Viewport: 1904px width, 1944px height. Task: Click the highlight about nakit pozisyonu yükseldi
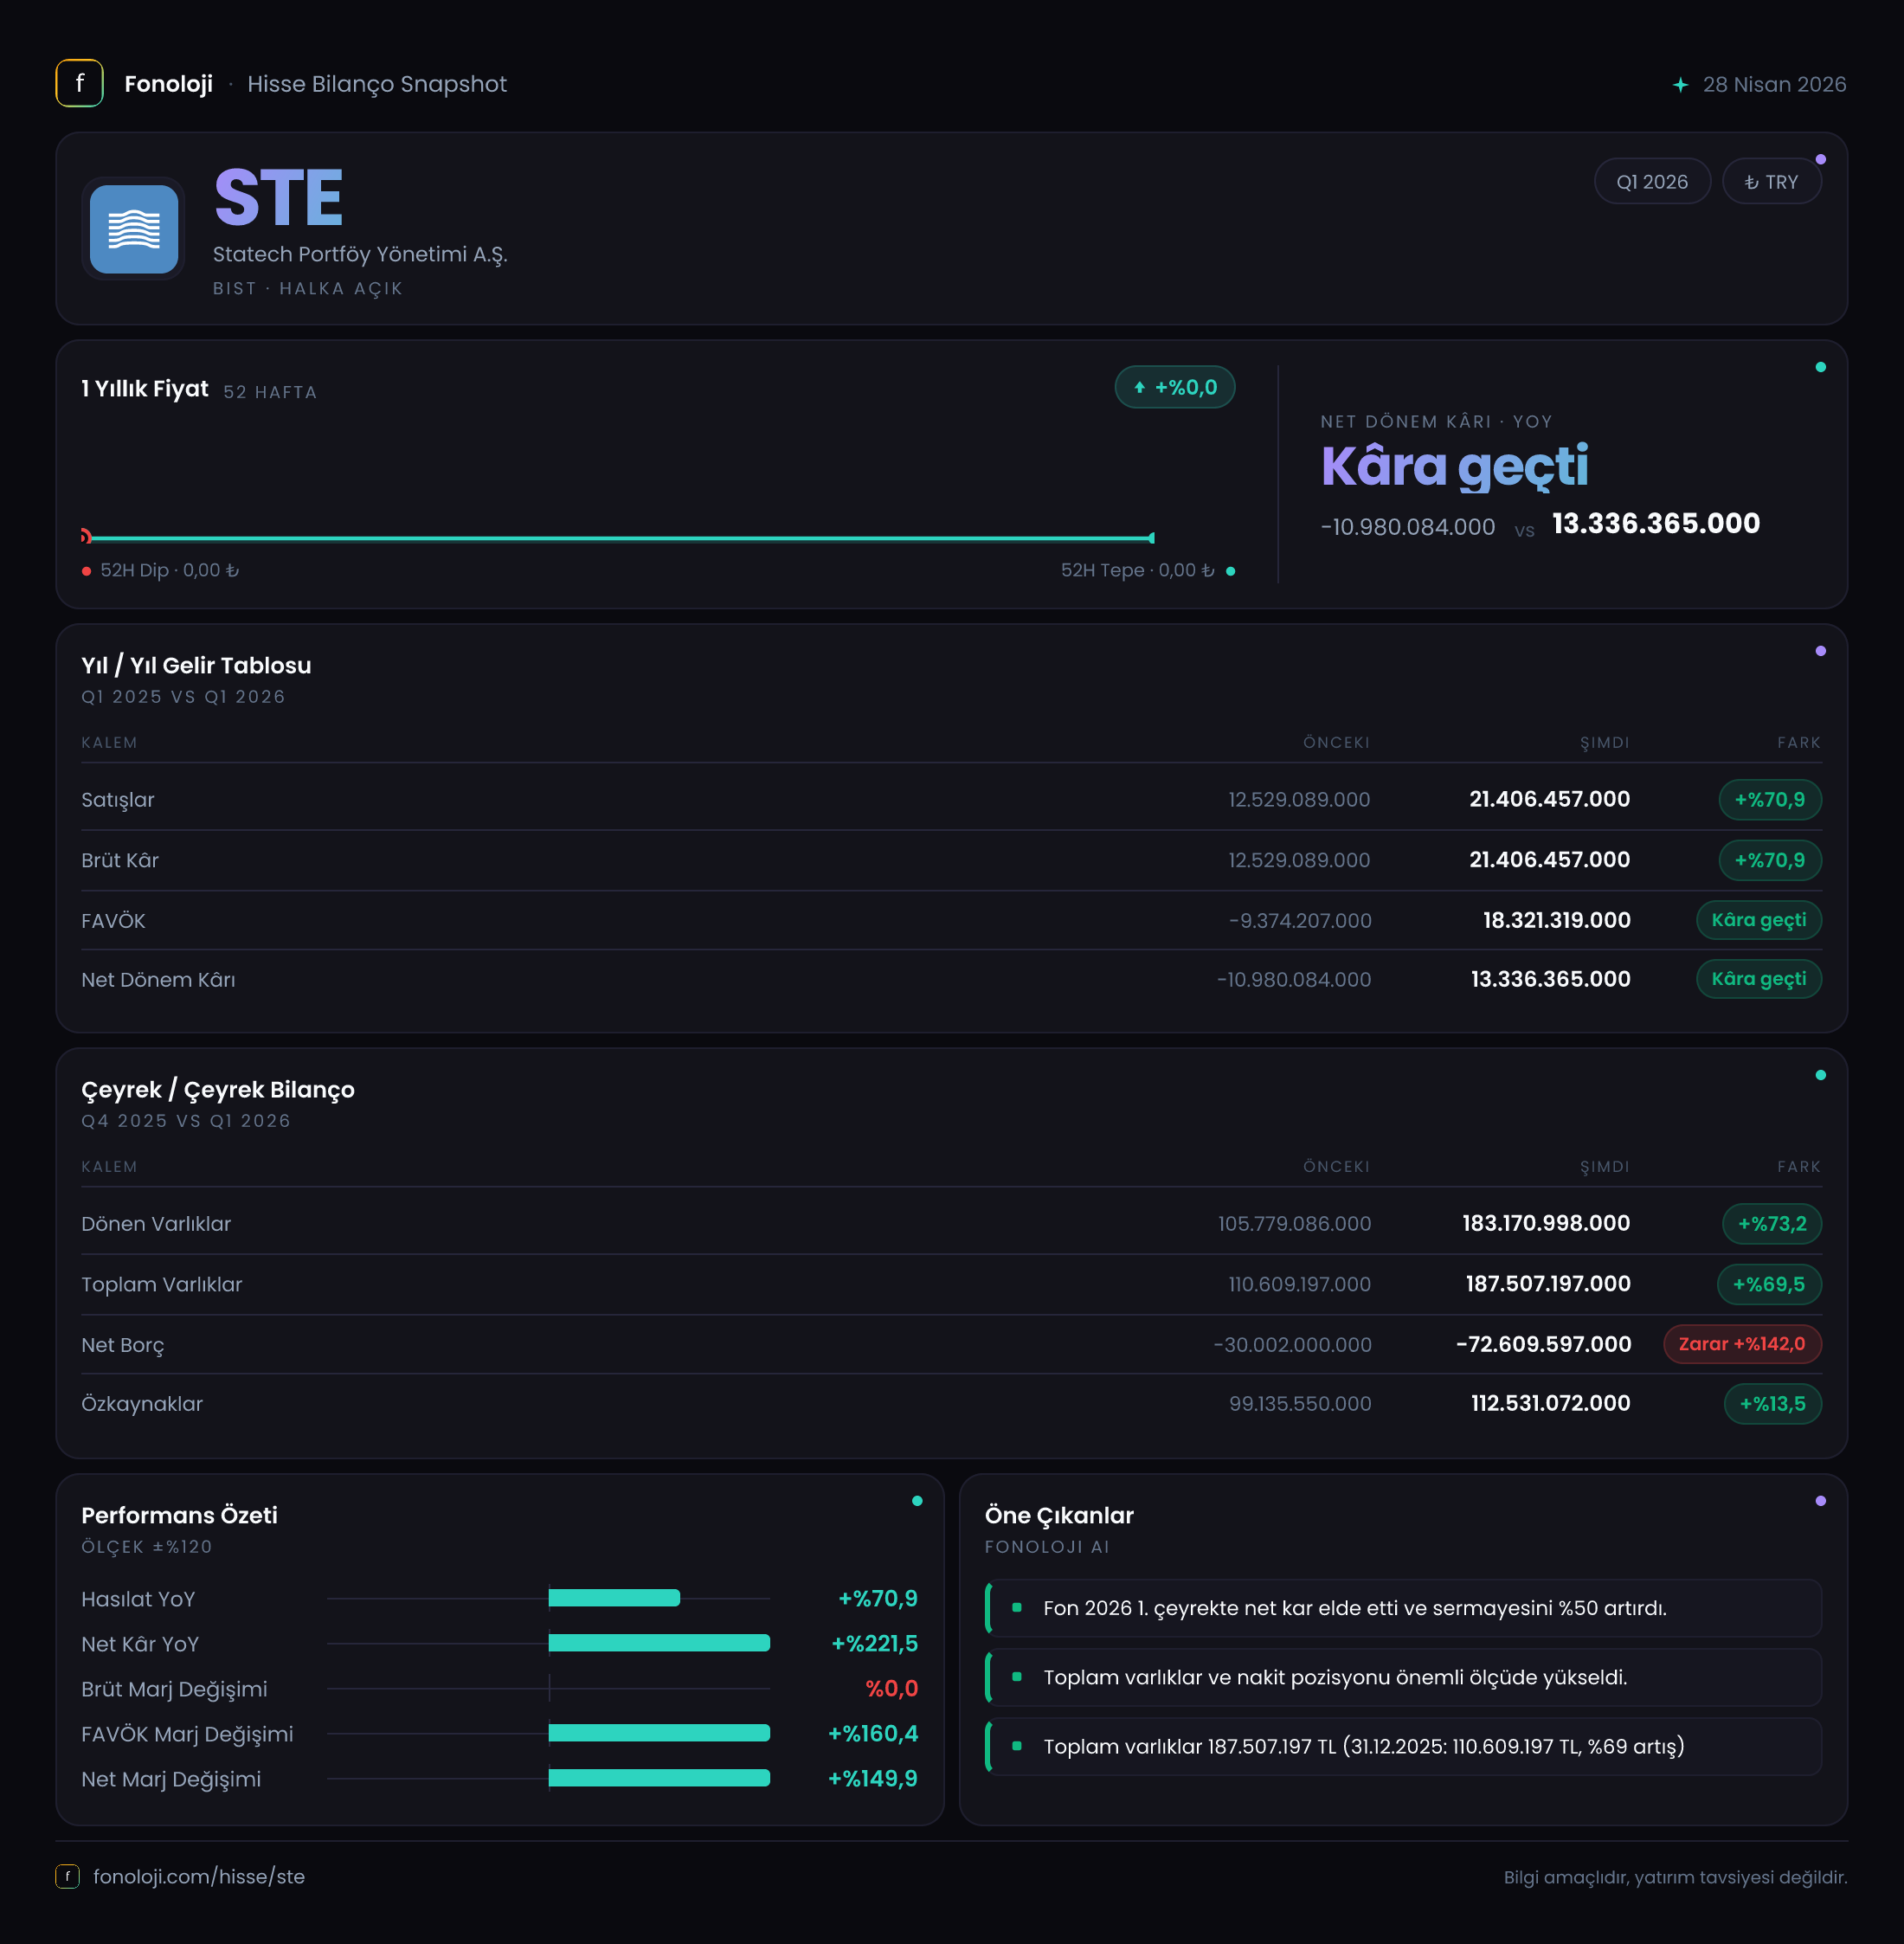[1404, 1677]
